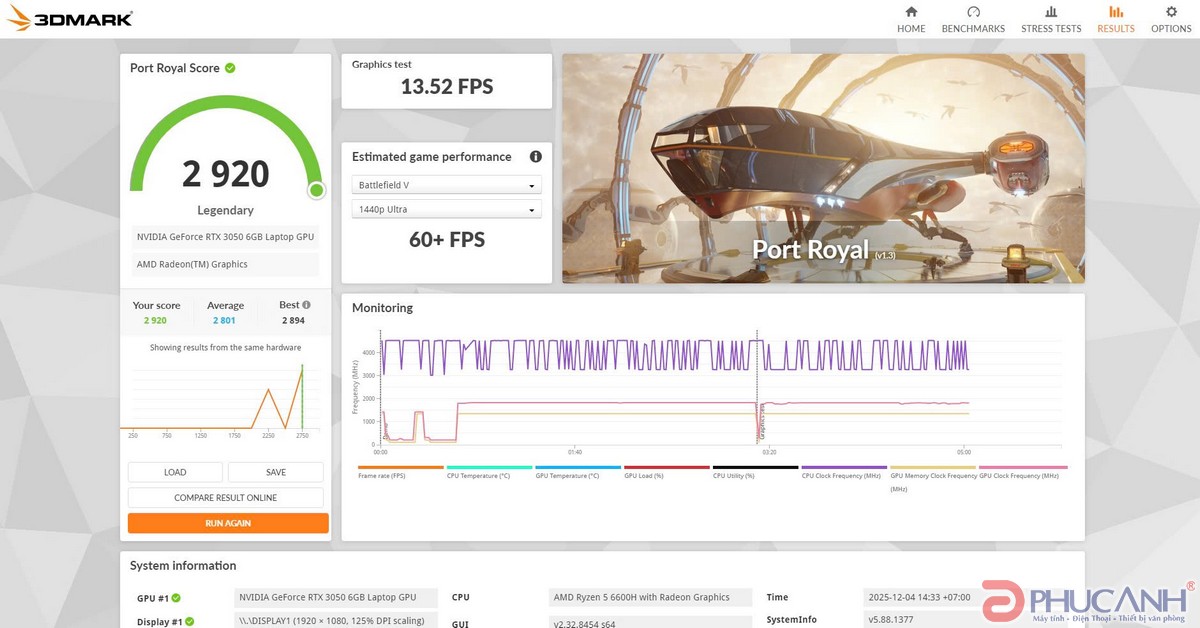Click info icon beside Estimated game performance
The width and height of the screenshot is (1200, 628).
(x=536, y=157)
